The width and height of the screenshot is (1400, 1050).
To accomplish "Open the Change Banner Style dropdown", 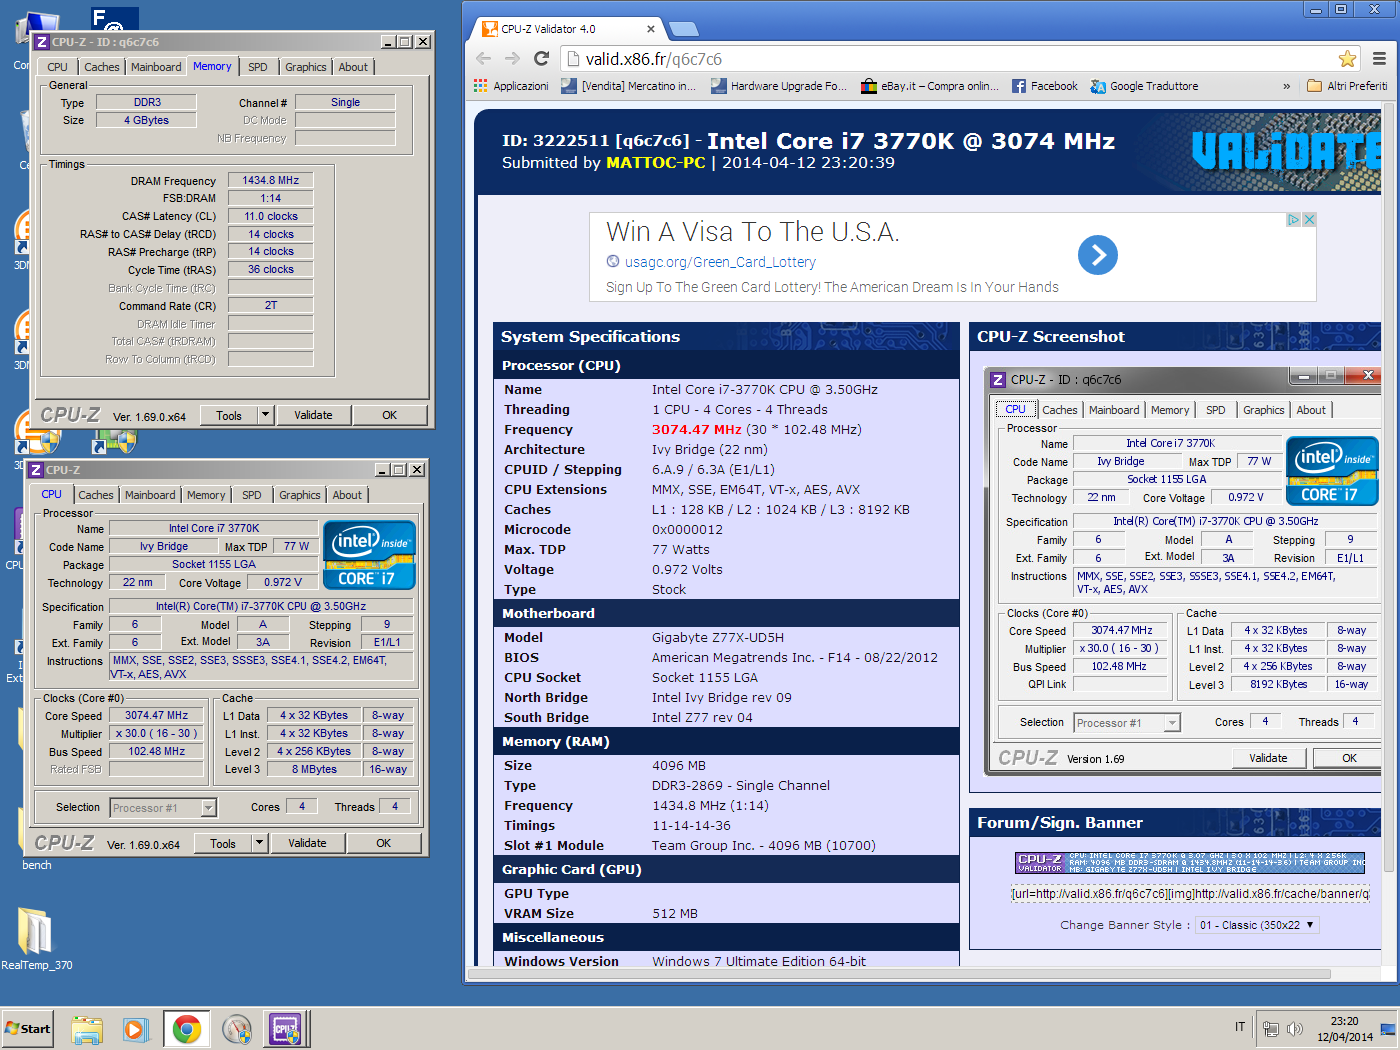I will tap(1258, 925).
